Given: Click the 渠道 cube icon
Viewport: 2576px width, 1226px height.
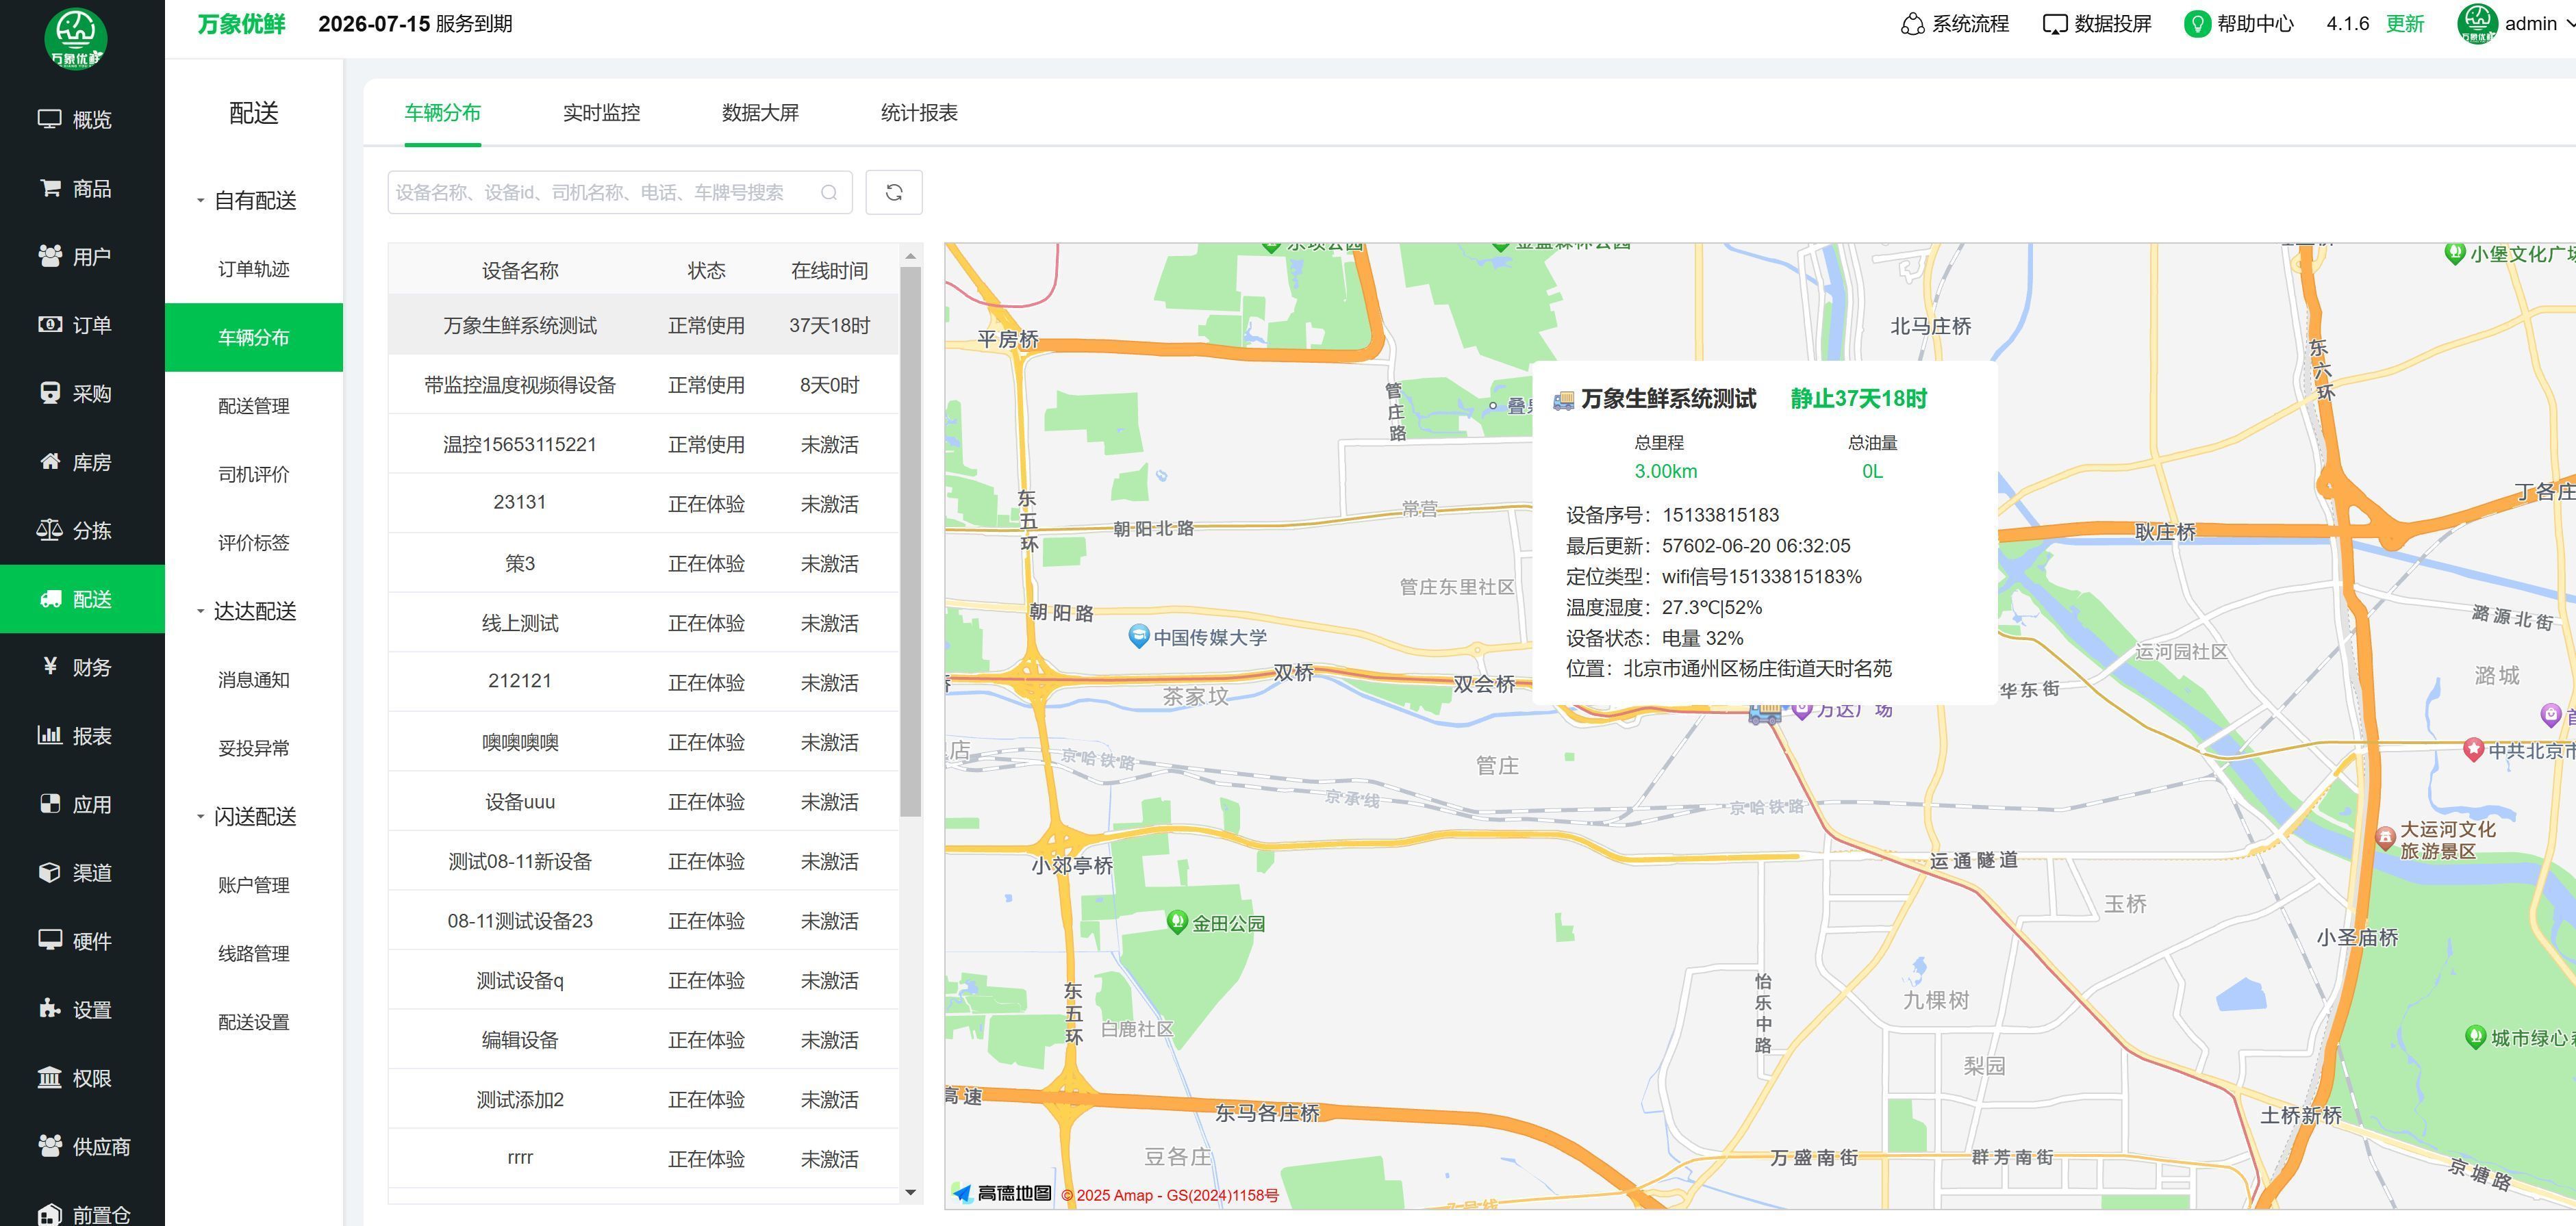Looking at the screenshot, I should click(x=49, y=873).
